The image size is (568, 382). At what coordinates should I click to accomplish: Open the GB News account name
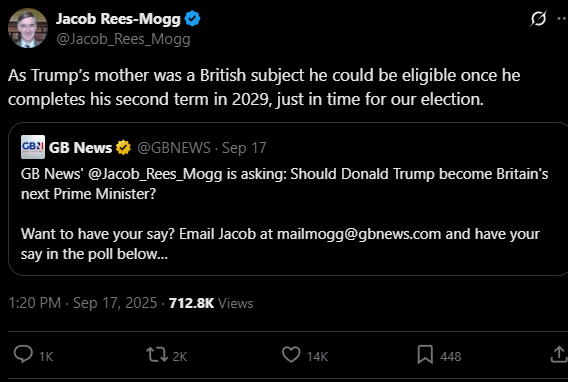(x=80, y=148)
